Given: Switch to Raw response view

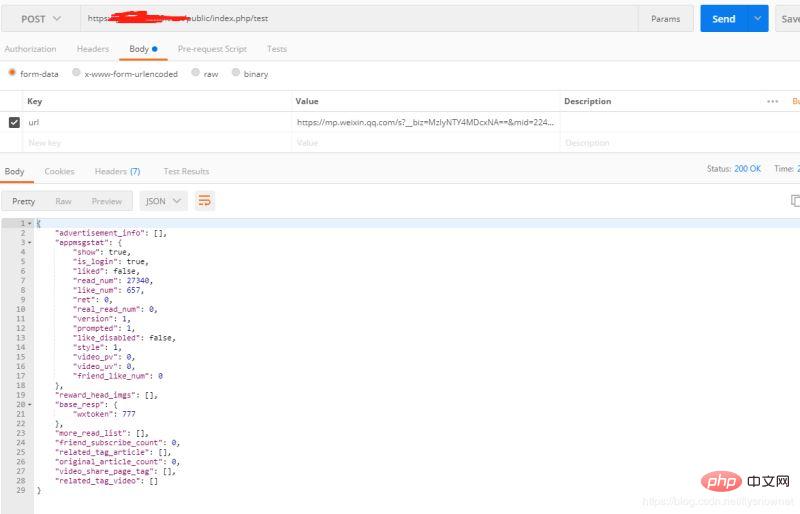Looking at the screenshot, I should click(63, 201).
